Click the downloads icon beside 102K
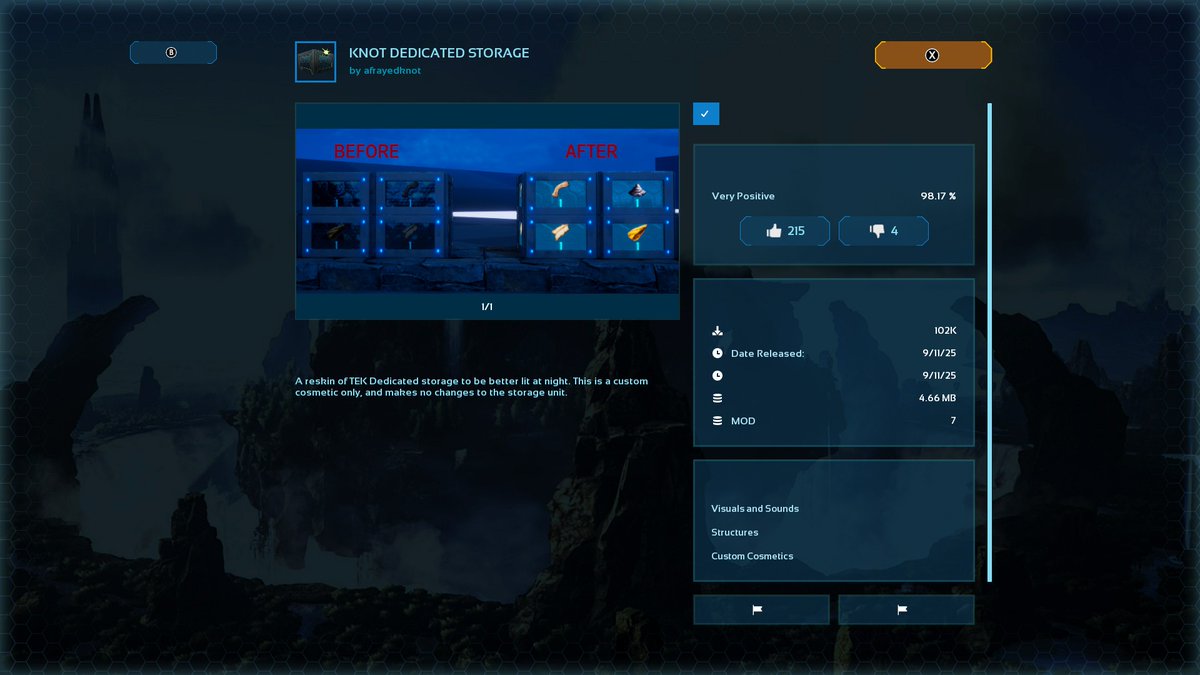 point(717,331)
